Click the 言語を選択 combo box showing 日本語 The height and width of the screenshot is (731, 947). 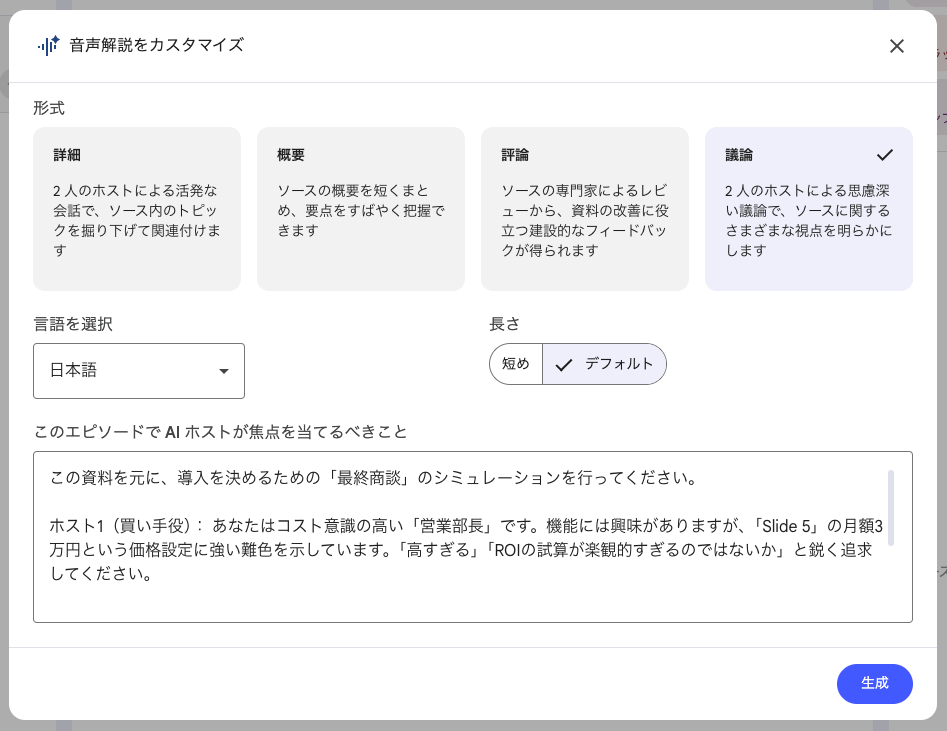[x=139, y=371]
